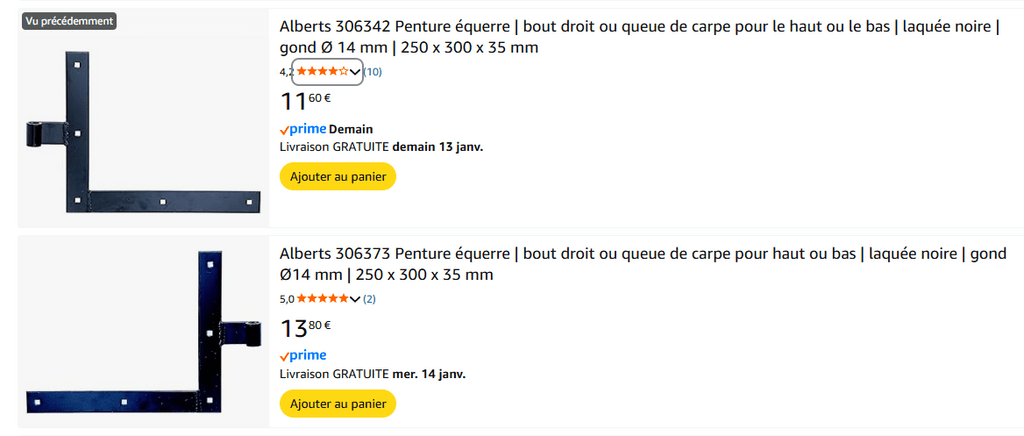1024x436 pixels.
Task: Open the Alberts 306373 hinge product image
Action: pyautogui.click(x=143, y=335)
